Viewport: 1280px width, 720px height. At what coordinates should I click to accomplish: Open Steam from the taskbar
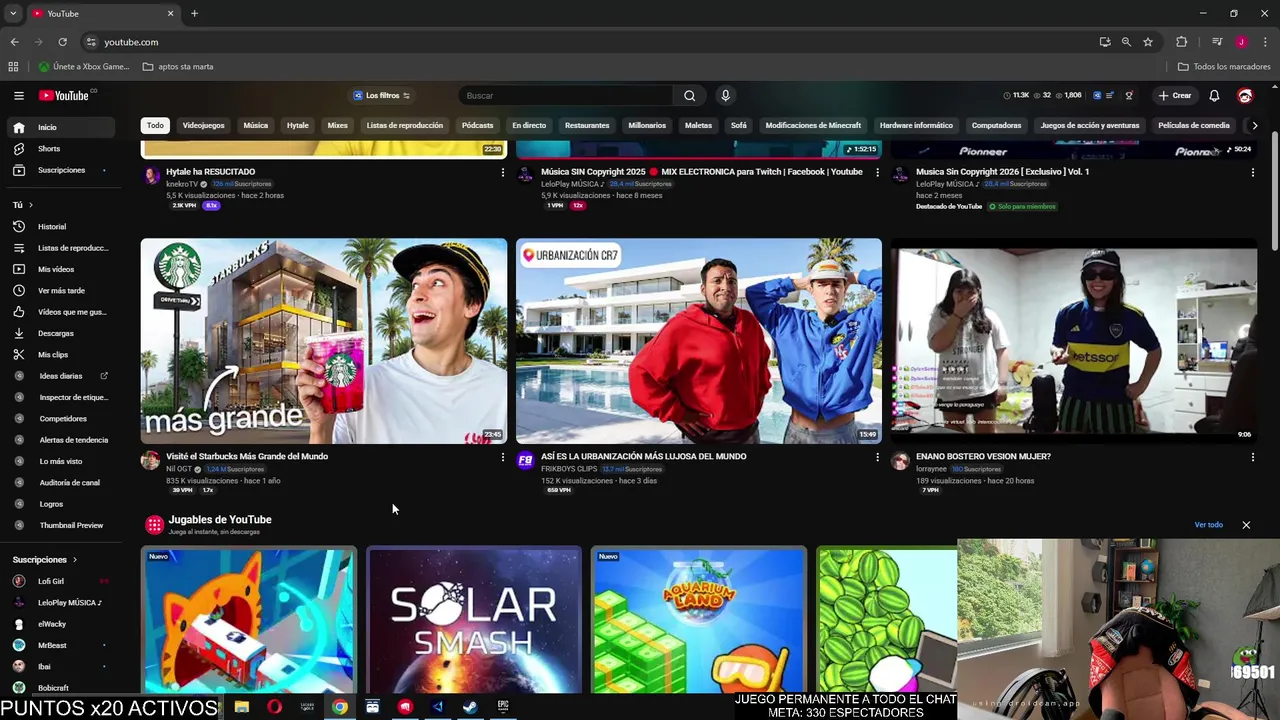point(470,707)
